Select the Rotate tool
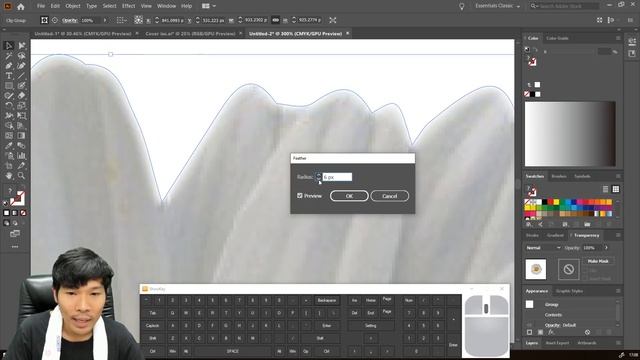Image resolution: width=640 pixels, height=360 pixels. tap(9, 106)
